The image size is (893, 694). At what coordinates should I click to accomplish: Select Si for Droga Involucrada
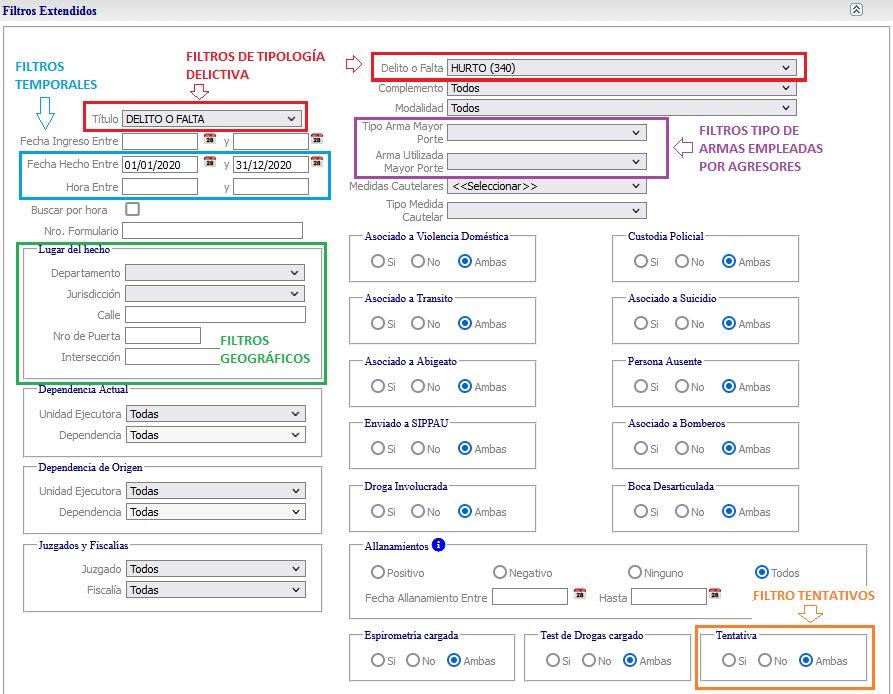[377, 511]
